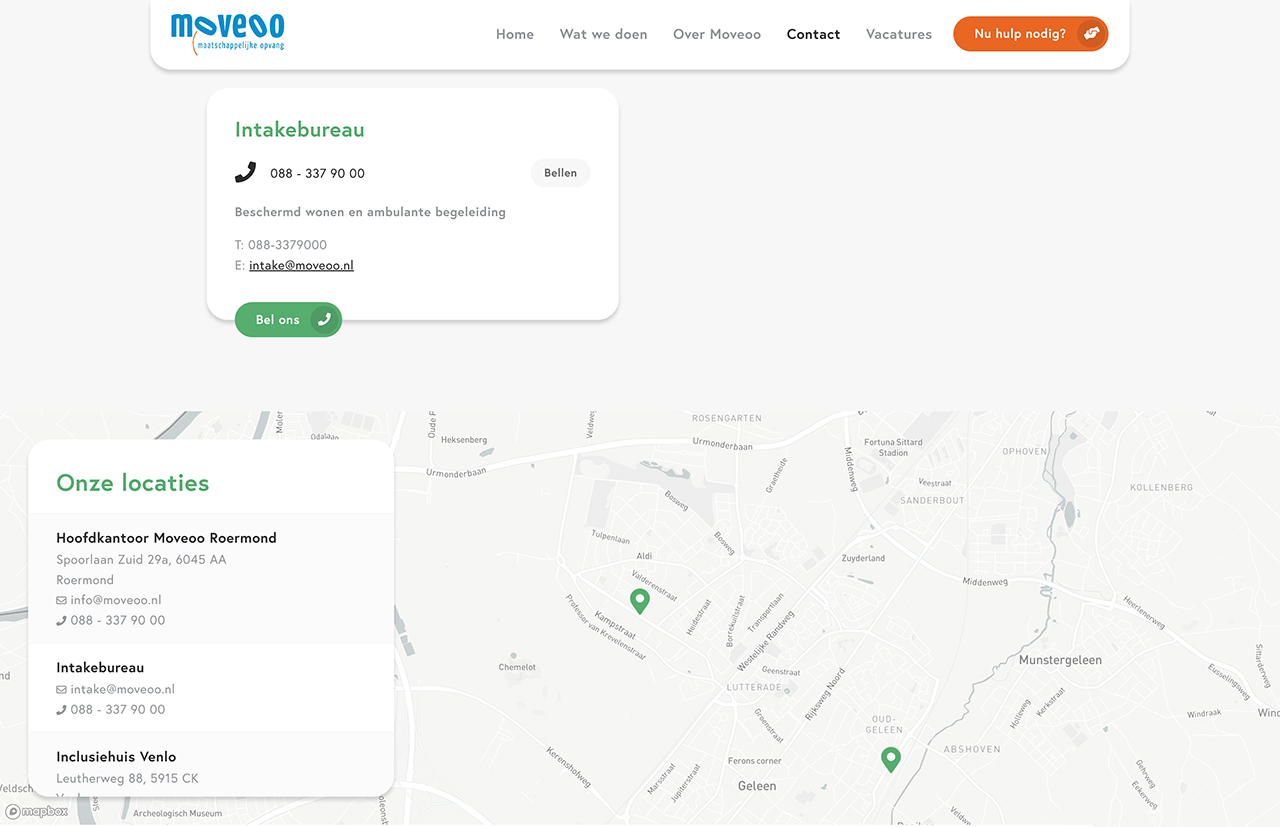
Task: Click the Nu hulp nodig? button
Action: (1030, 33)
